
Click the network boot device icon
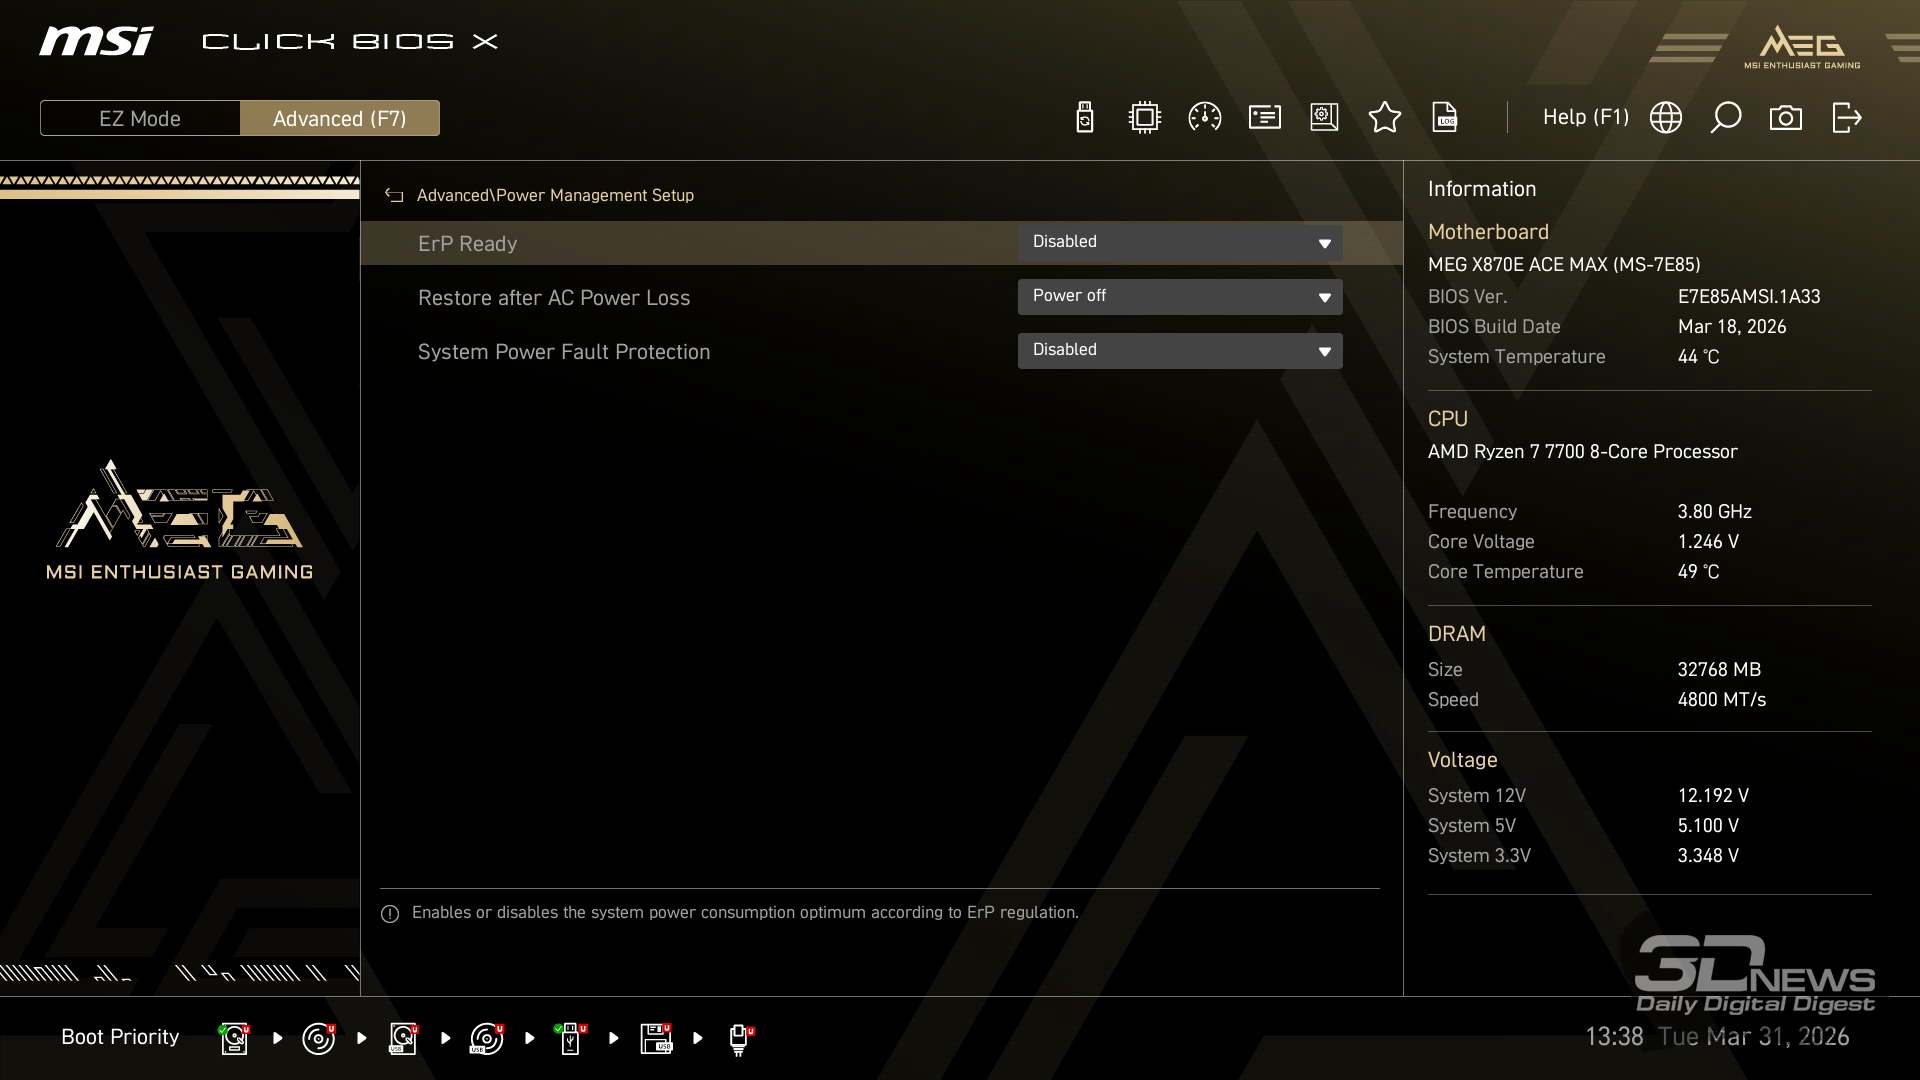[740, 1038]
